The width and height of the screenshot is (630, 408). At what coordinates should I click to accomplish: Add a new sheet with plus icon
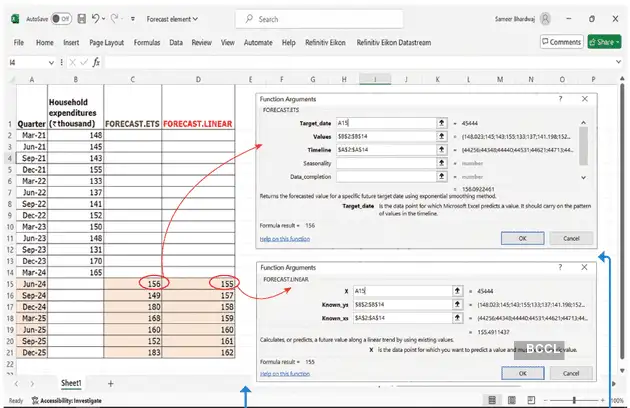click(x=110, y=383)
